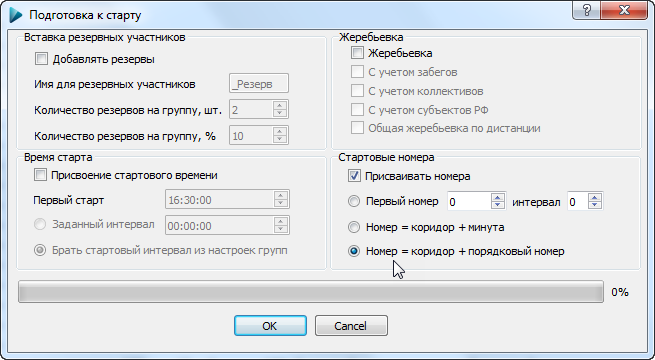Click the Заданный интервал time field
The image size is (655, 360).
click(220, 225)
